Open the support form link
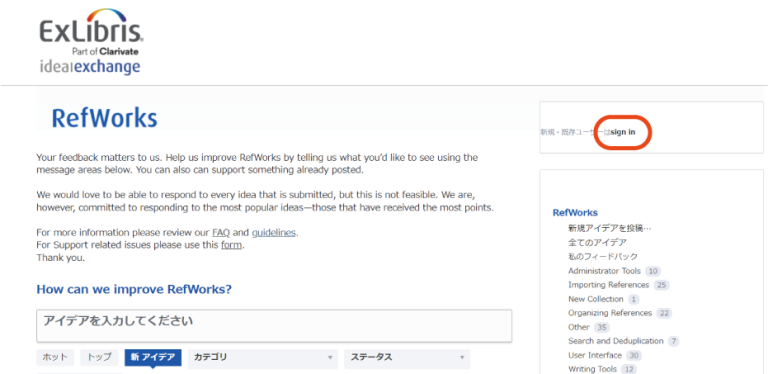Viewport: 768px width, 374px height. [231, 245]
